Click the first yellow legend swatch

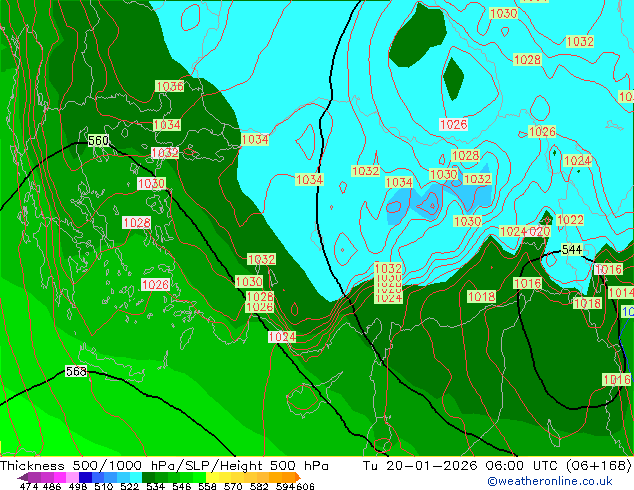click(212, 477)
